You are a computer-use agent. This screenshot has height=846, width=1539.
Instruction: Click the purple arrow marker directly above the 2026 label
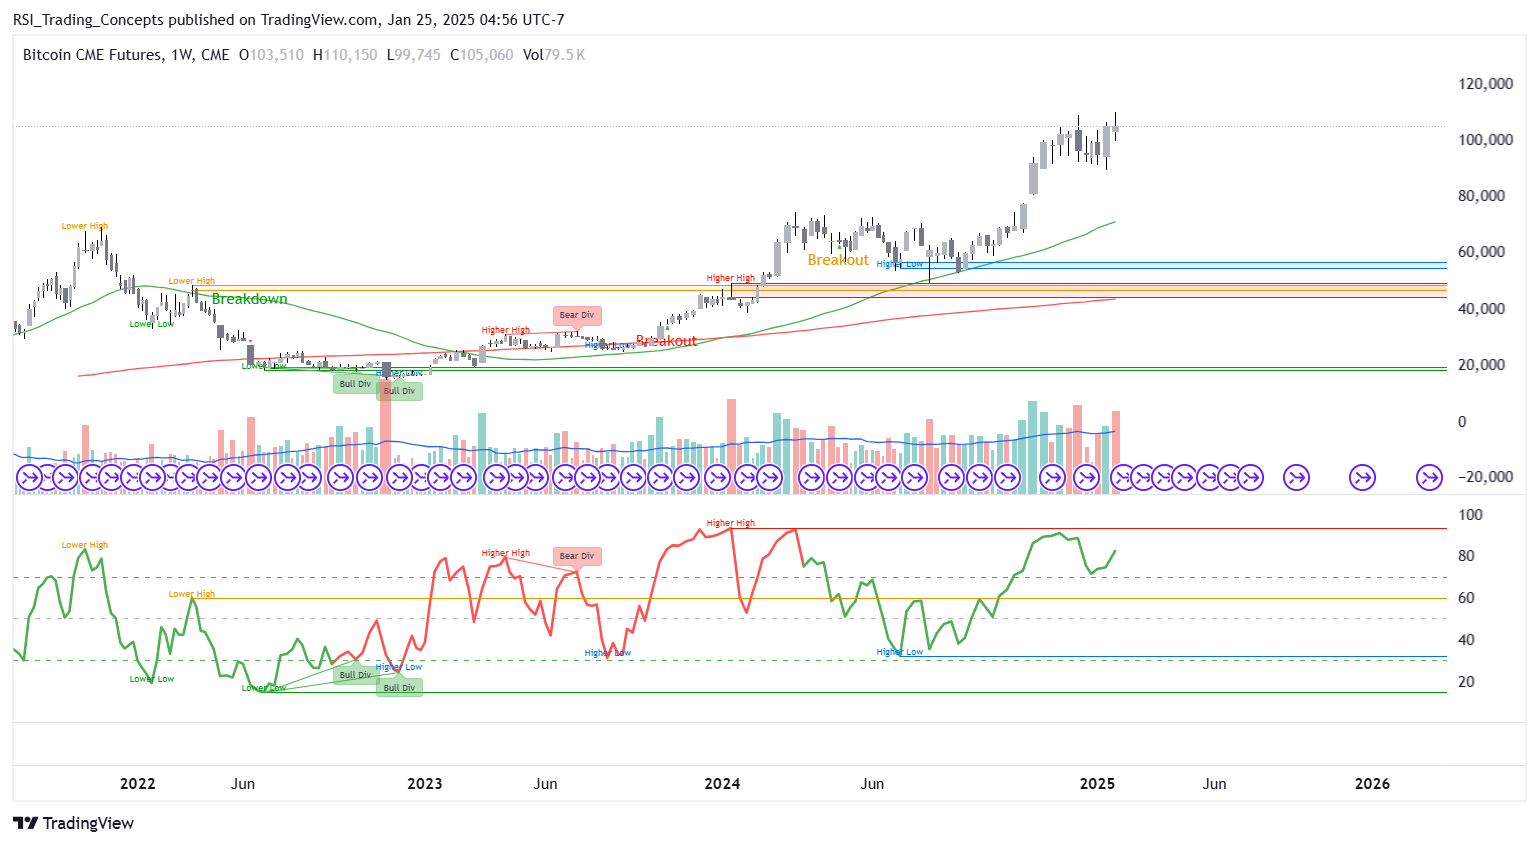point(1362,478)
